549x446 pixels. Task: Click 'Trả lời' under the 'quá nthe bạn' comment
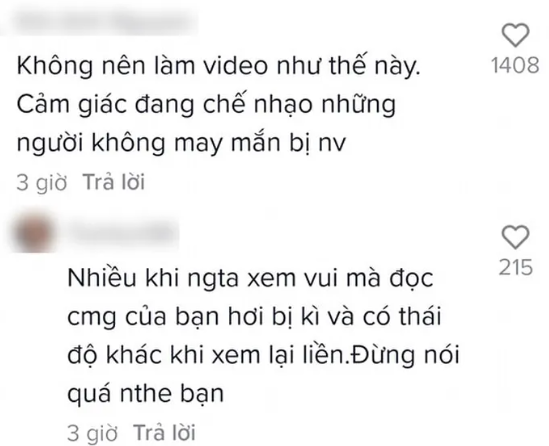164,432
